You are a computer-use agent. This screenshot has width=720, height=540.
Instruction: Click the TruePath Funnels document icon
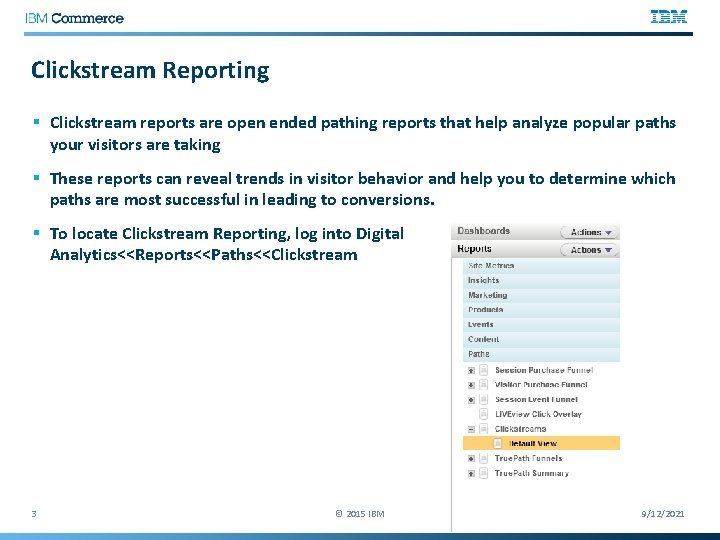[x=484, y=458]
